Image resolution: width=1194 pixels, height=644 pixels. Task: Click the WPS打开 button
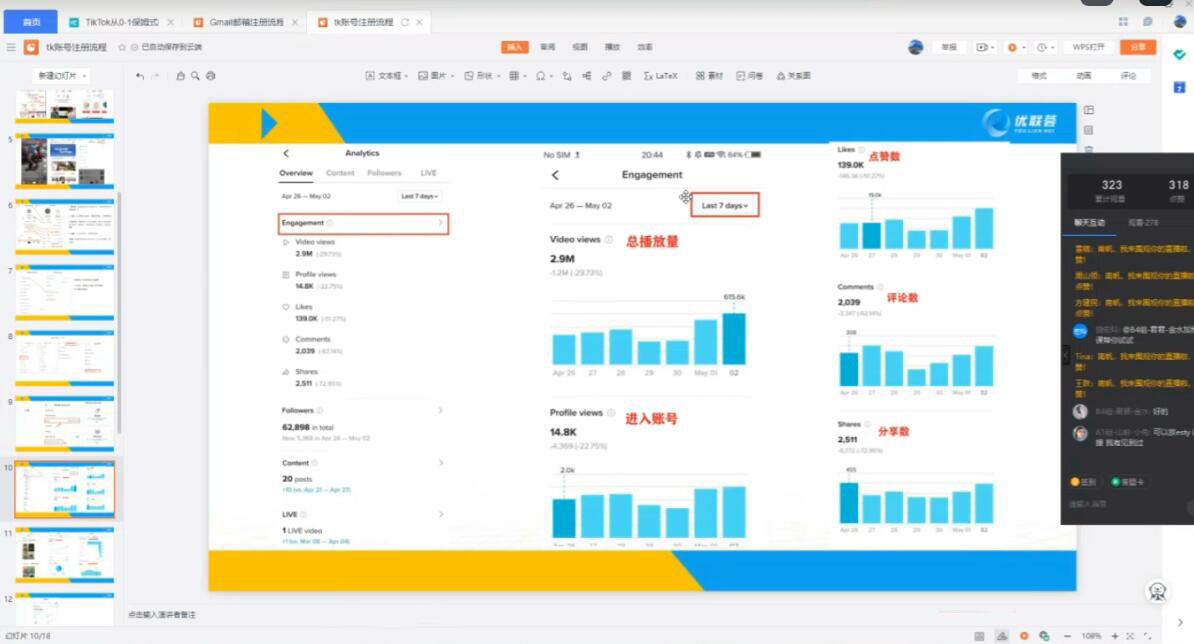coord(1089,47)
